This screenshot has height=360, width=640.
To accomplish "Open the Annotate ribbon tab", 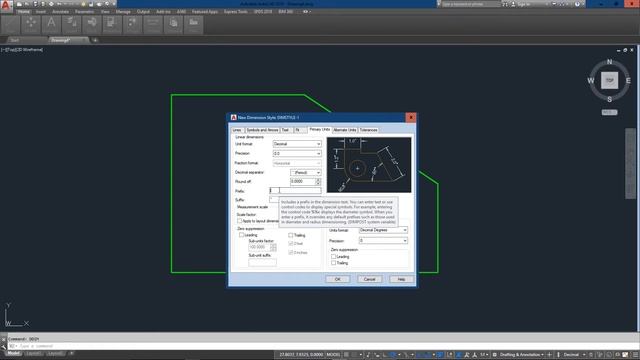I will tap(60, 12).
